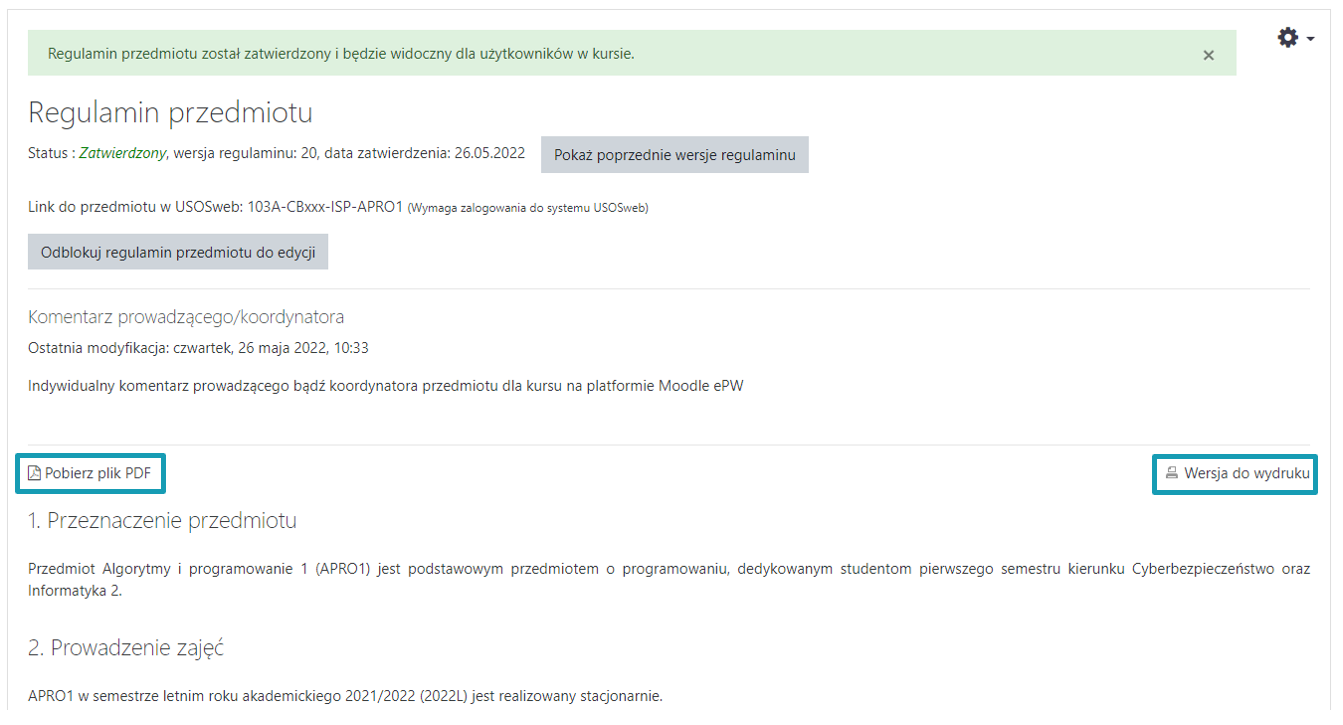Click the 'Komentarz prowadzącego/koordynatora' heading
The height and width of the screenshot is (725, 1343).
click(x=186, y=317)
